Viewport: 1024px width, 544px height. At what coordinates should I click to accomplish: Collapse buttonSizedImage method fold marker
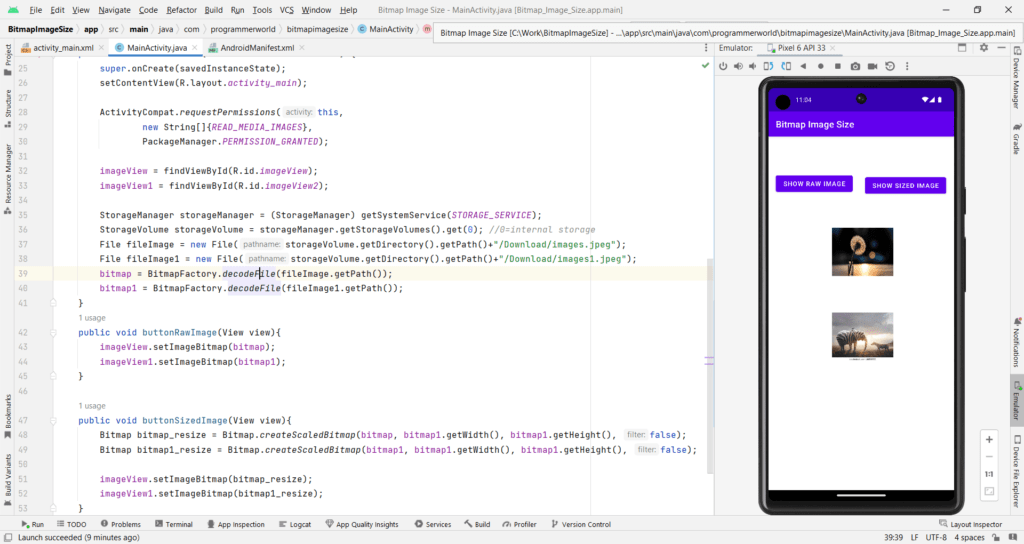pyautogui.click(x=54, y=421)
